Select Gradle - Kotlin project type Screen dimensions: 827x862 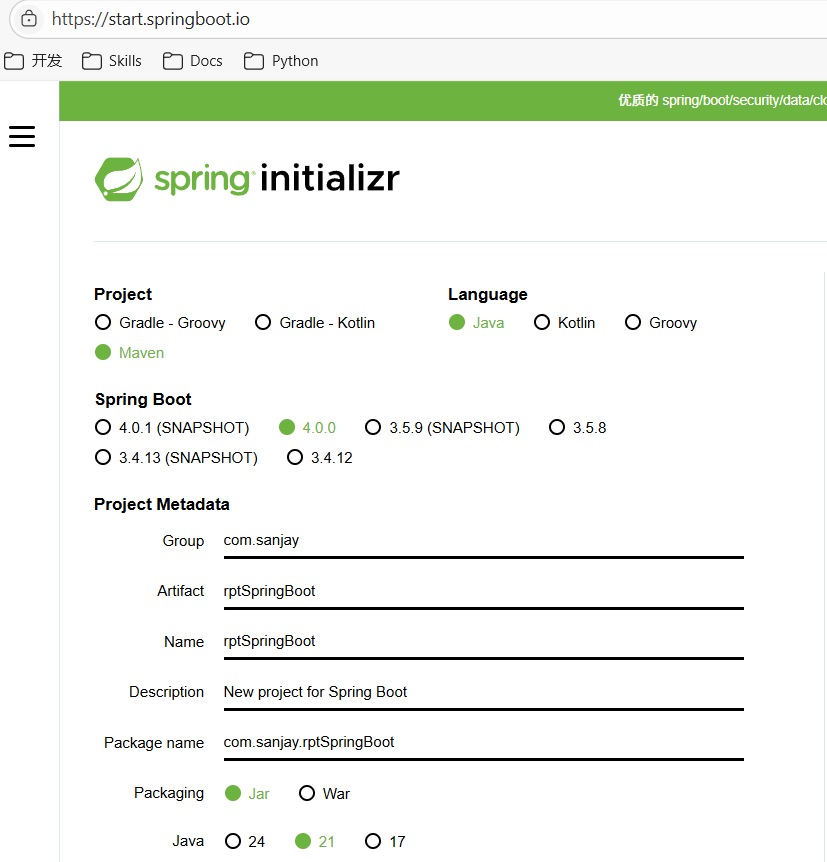315,323
